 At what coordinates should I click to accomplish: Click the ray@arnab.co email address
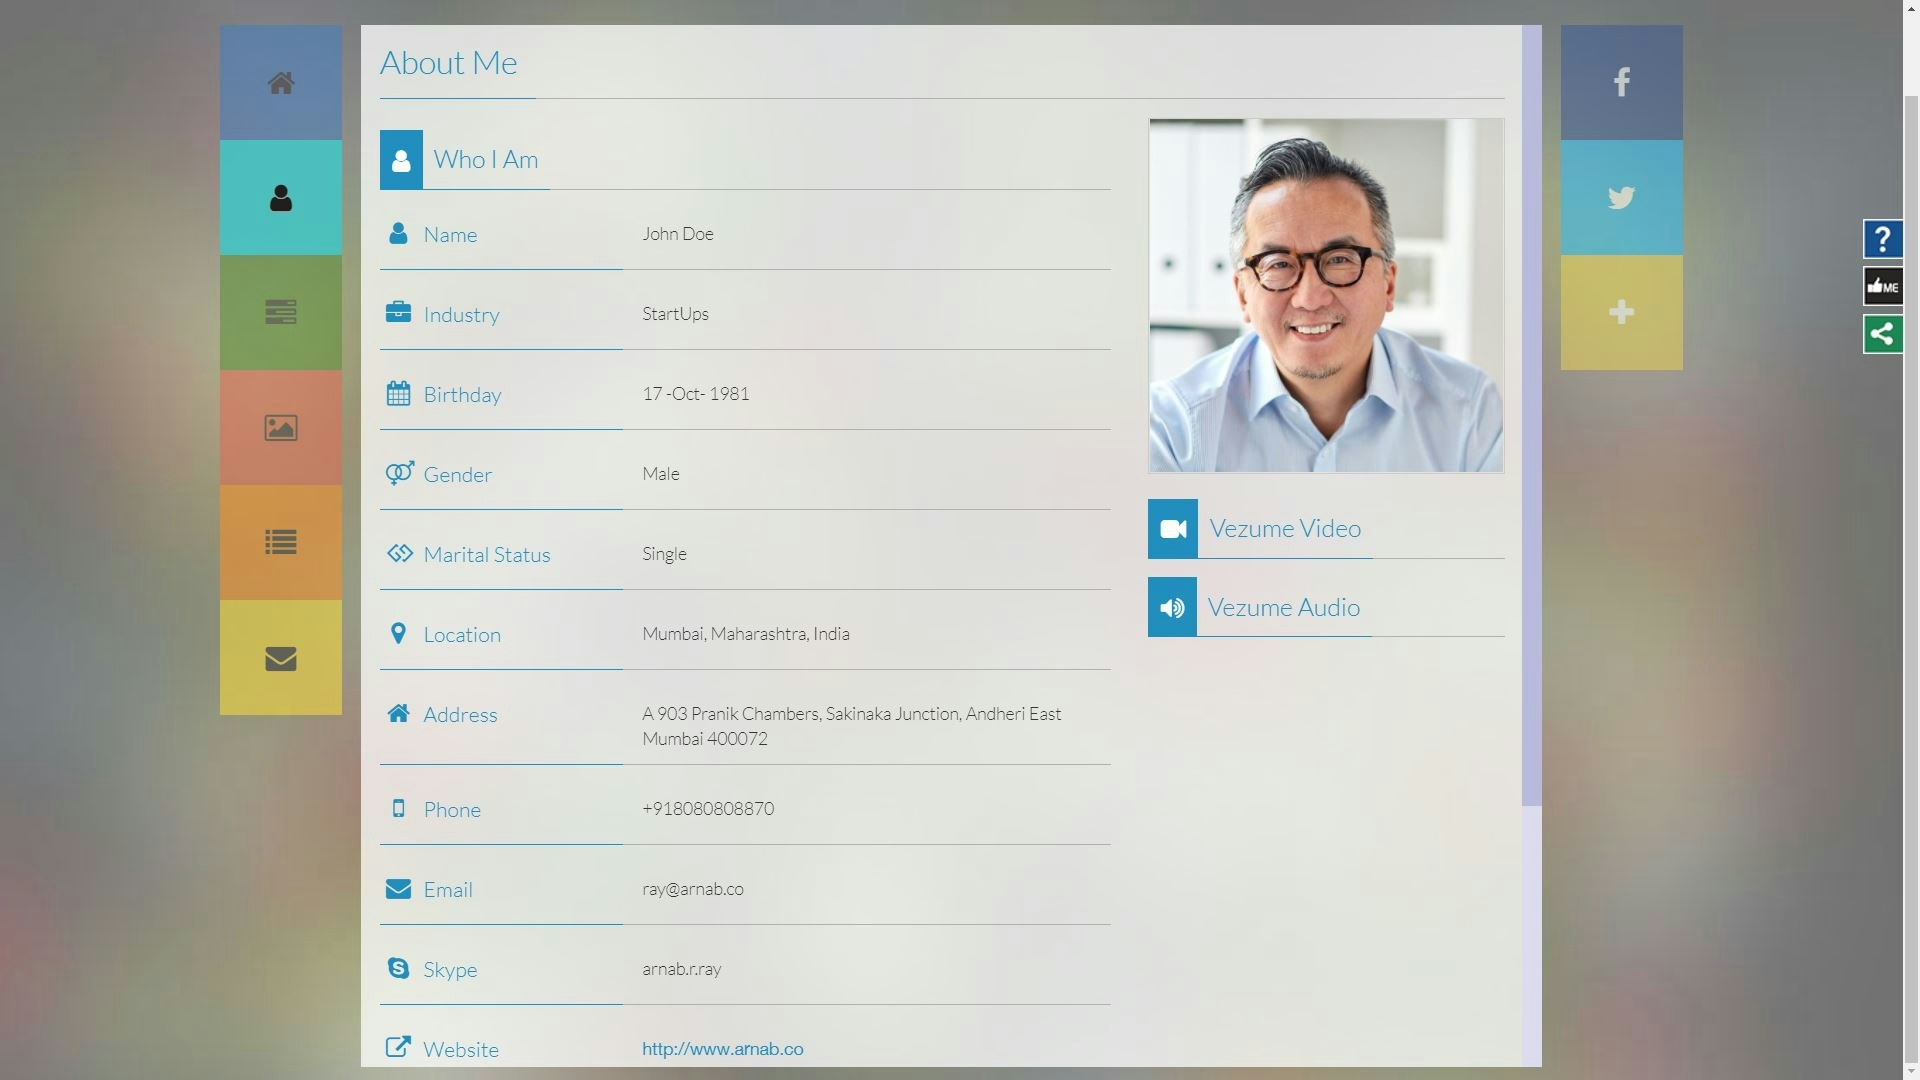[692, 889]
